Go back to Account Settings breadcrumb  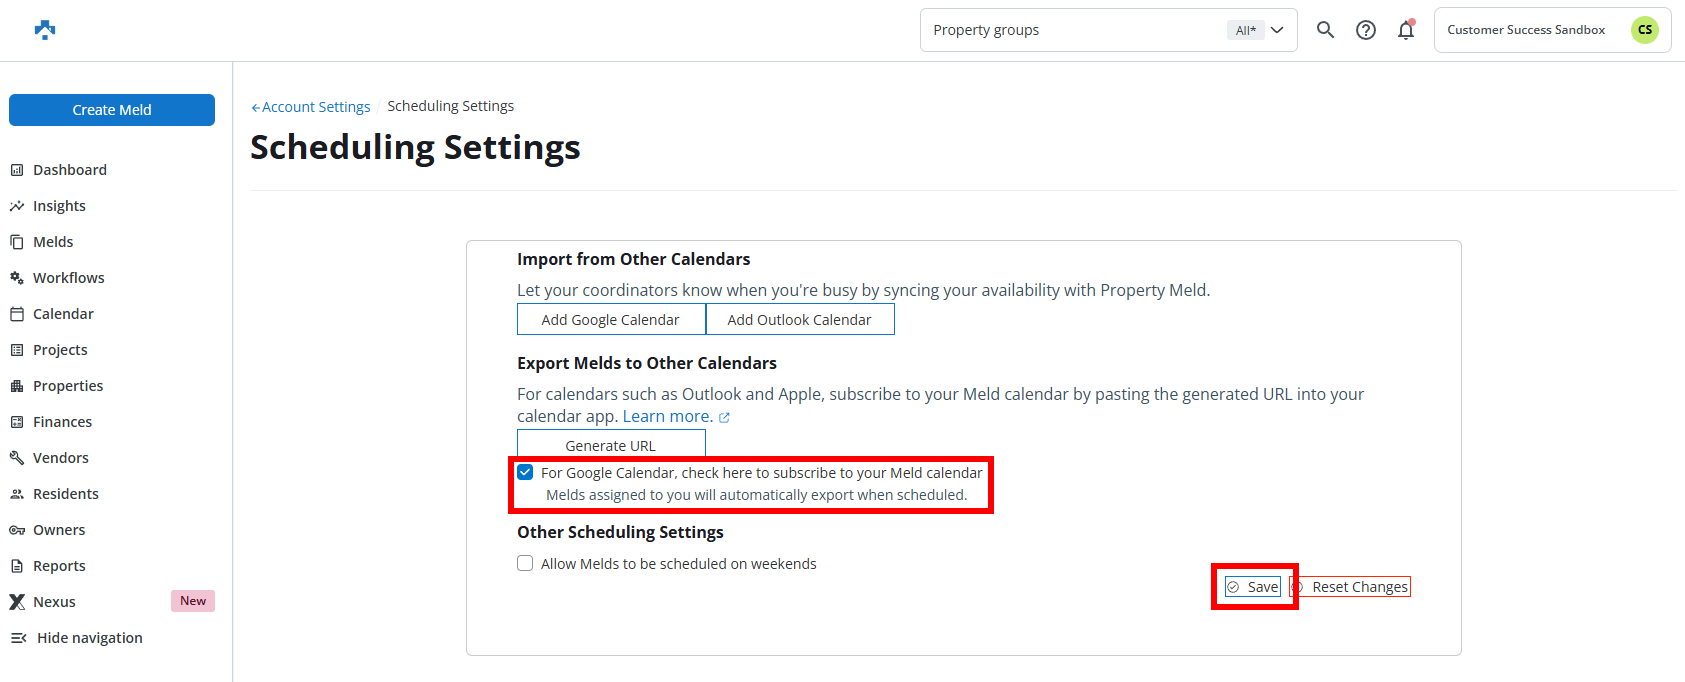pos(315,107)
